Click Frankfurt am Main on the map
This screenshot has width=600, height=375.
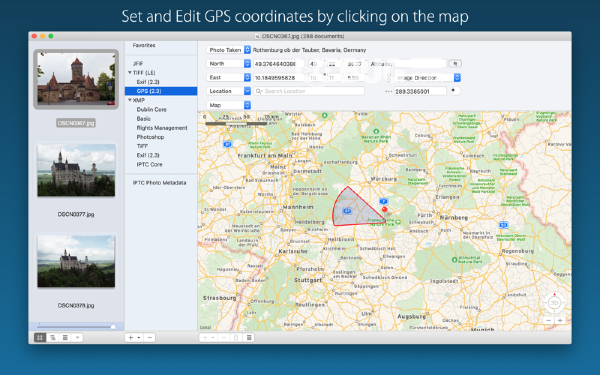[x=265, y=156]
